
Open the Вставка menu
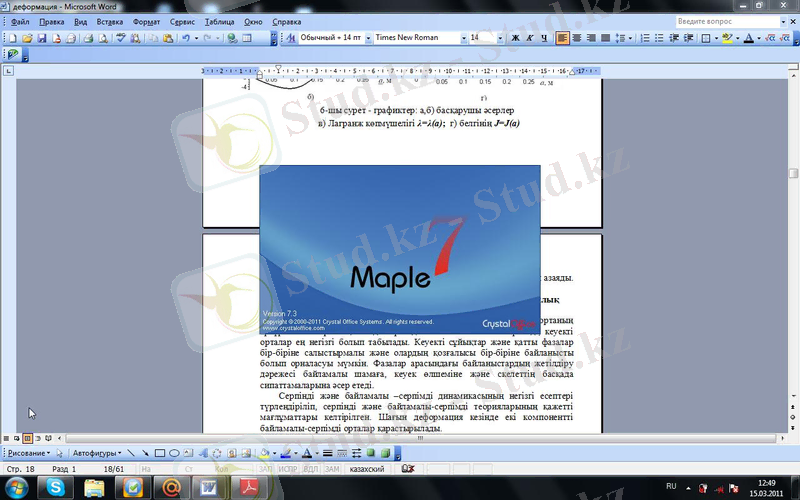tap(110, 22)
